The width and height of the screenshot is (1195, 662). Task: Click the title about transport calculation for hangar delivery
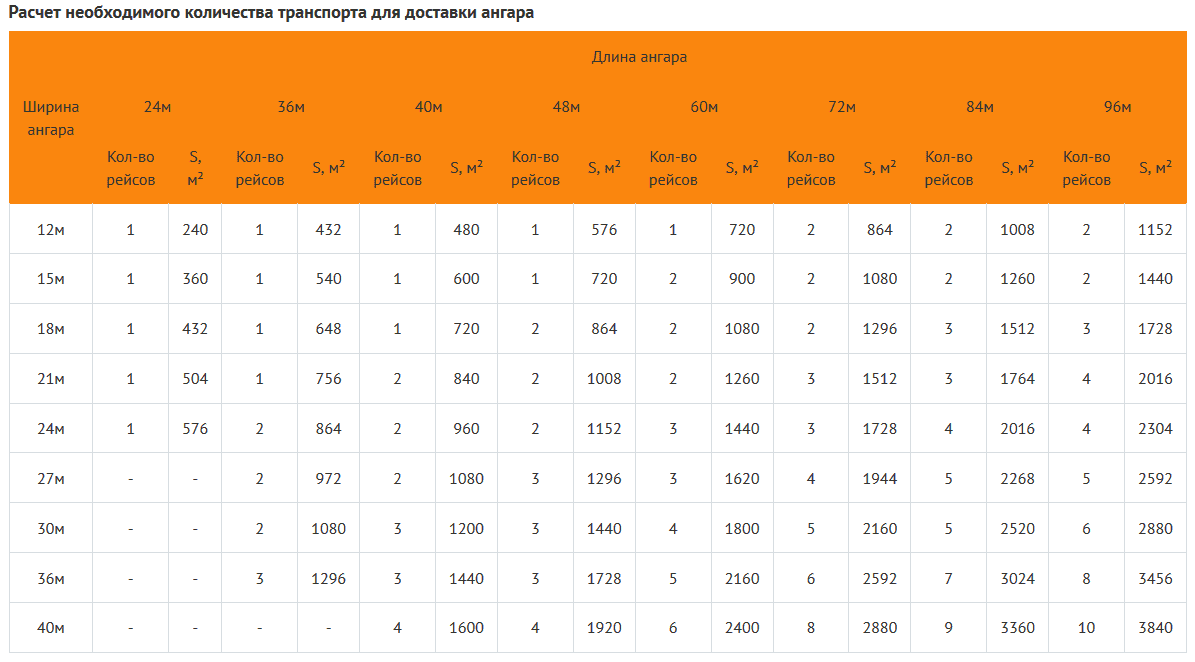[271, 13]
